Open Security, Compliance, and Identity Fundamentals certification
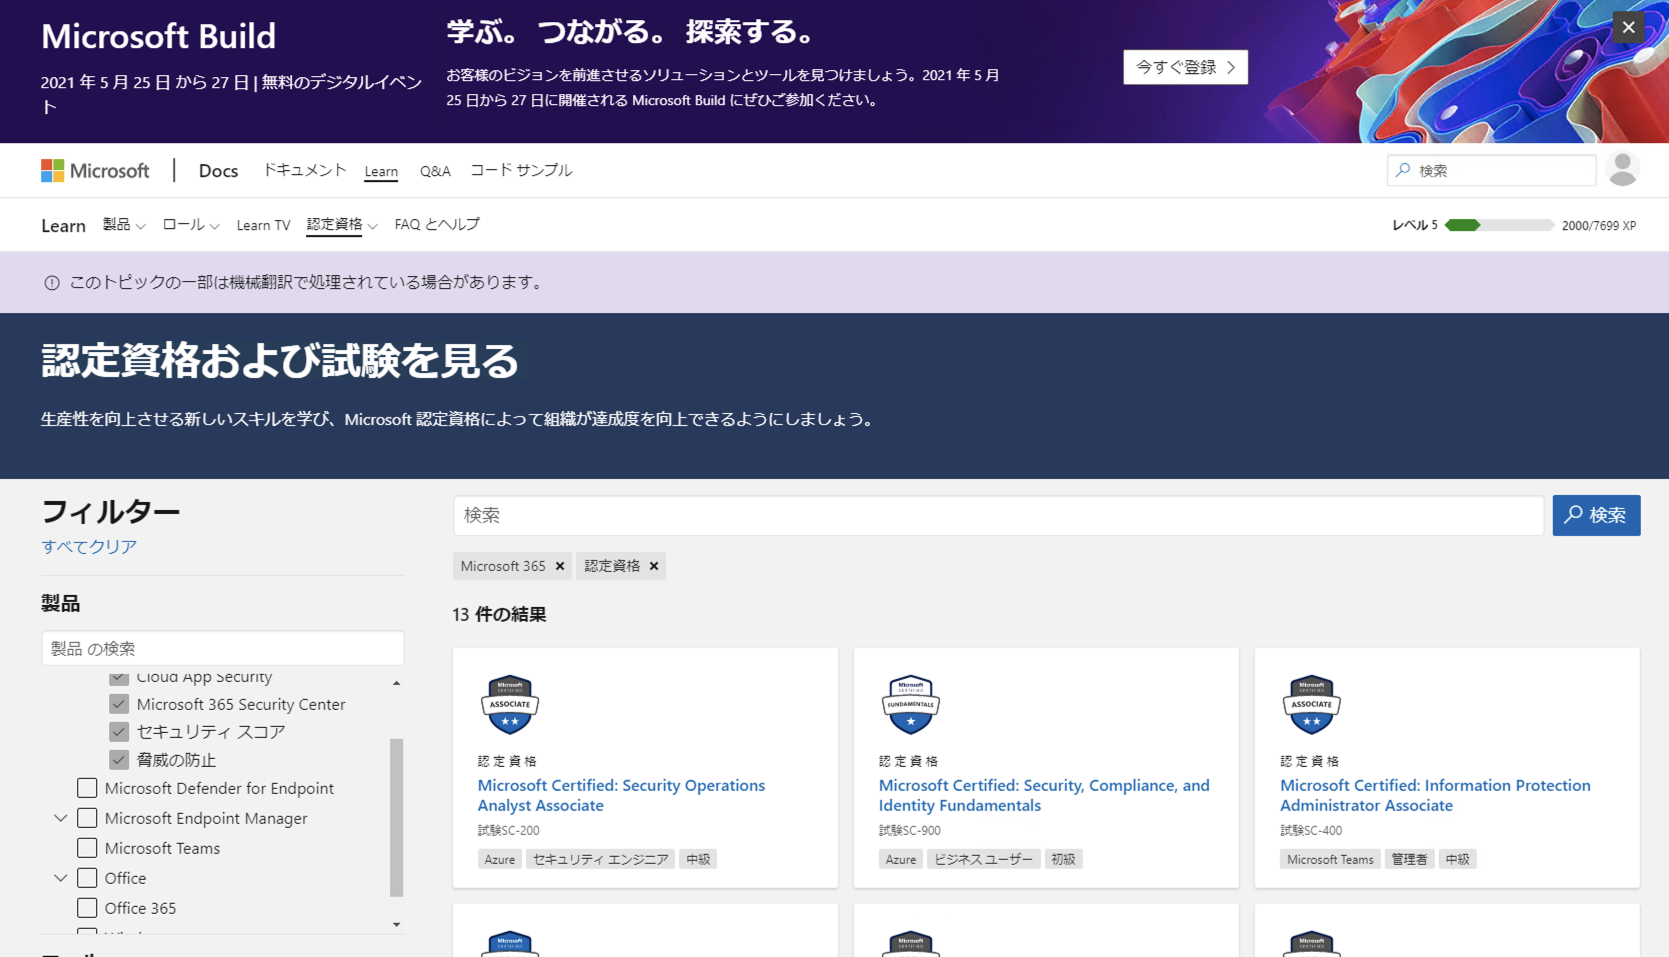 pyautogui.click(x=1044, y=795)
